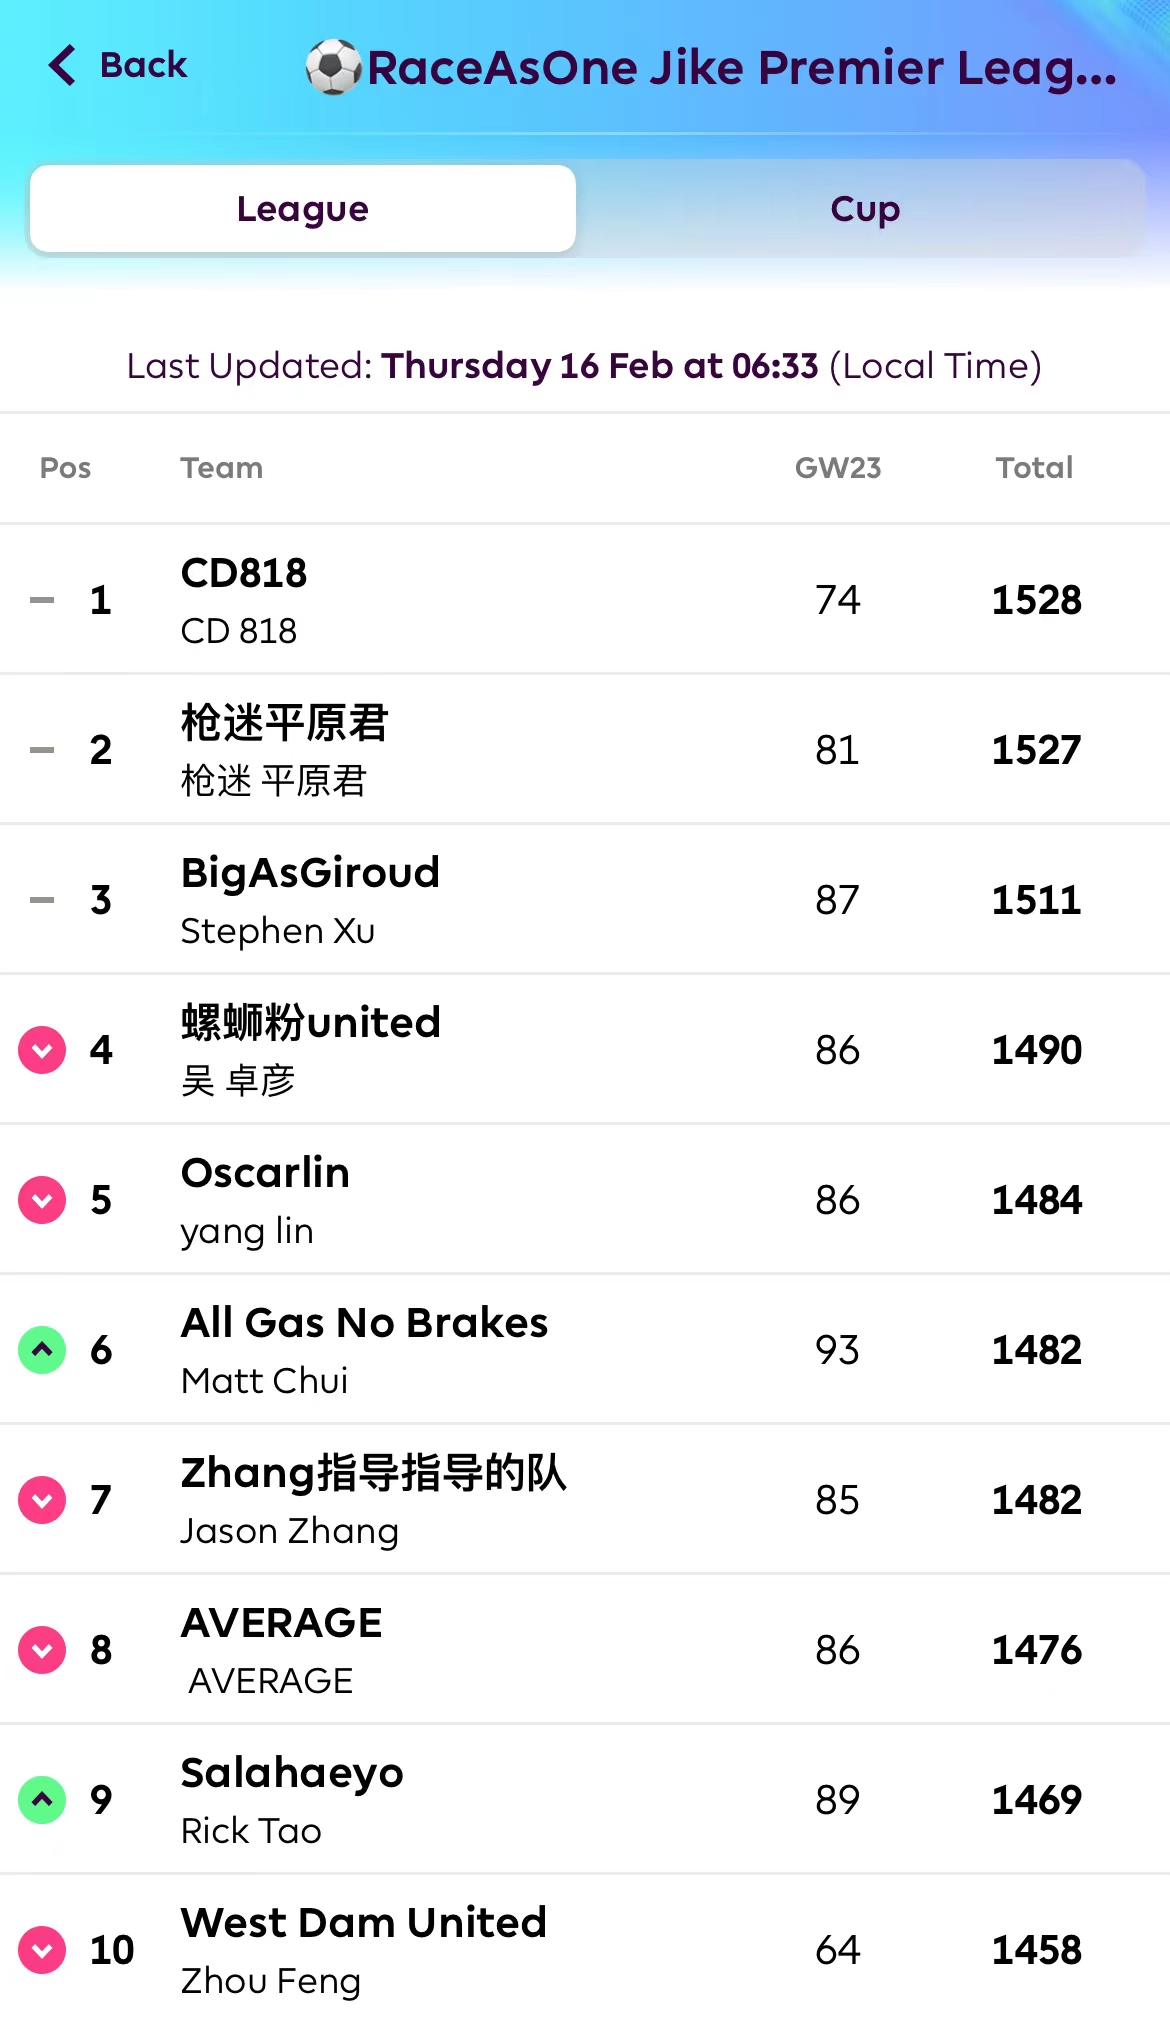
Task: Click the unchanged dash indicator beside CD818
Action: point(42,600)
